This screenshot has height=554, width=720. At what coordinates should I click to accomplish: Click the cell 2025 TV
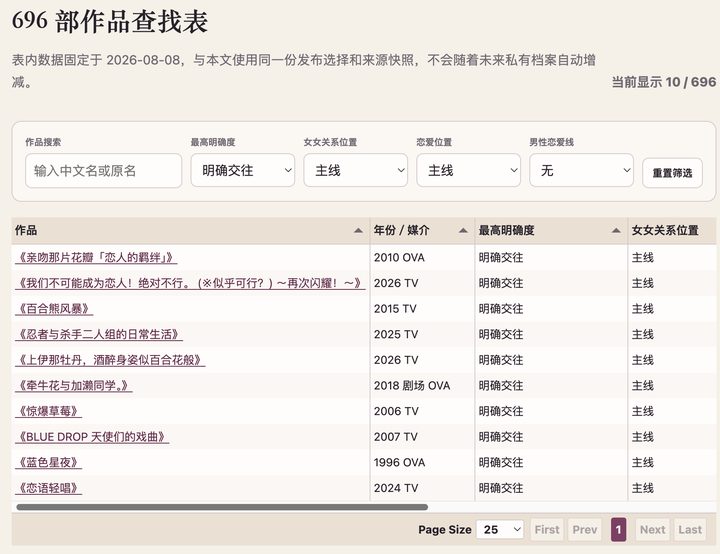click(422, 334)
